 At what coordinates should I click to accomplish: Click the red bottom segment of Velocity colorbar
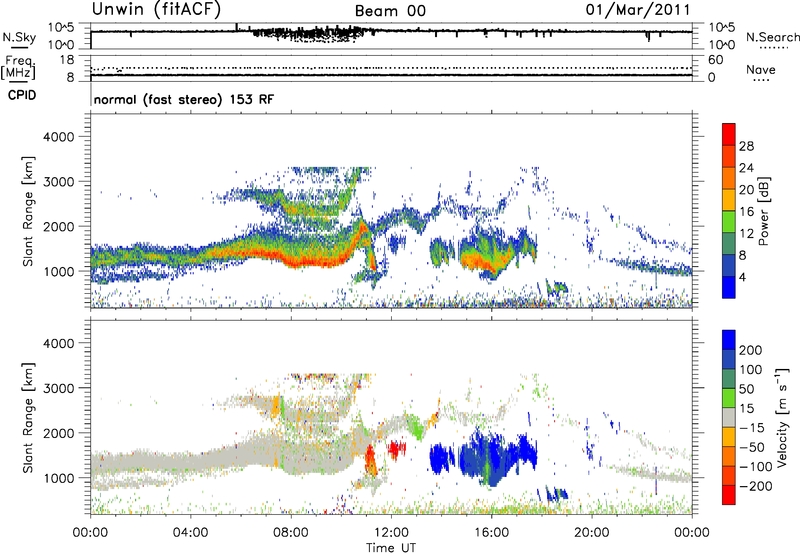[x=729, y=495]
